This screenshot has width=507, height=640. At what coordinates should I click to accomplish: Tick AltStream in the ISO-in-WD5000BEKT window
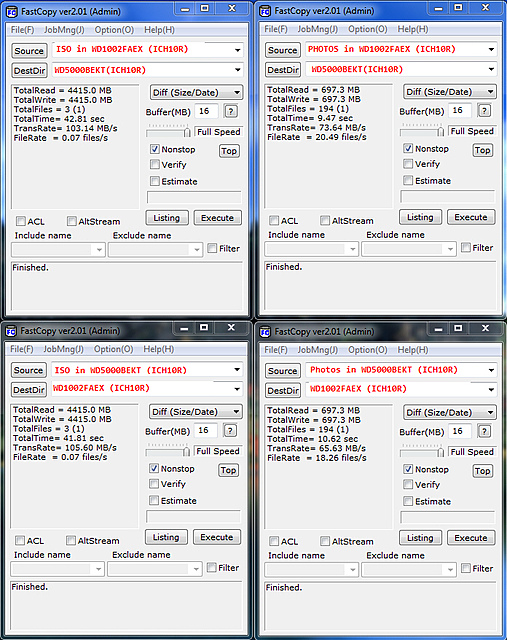point(71,541)
